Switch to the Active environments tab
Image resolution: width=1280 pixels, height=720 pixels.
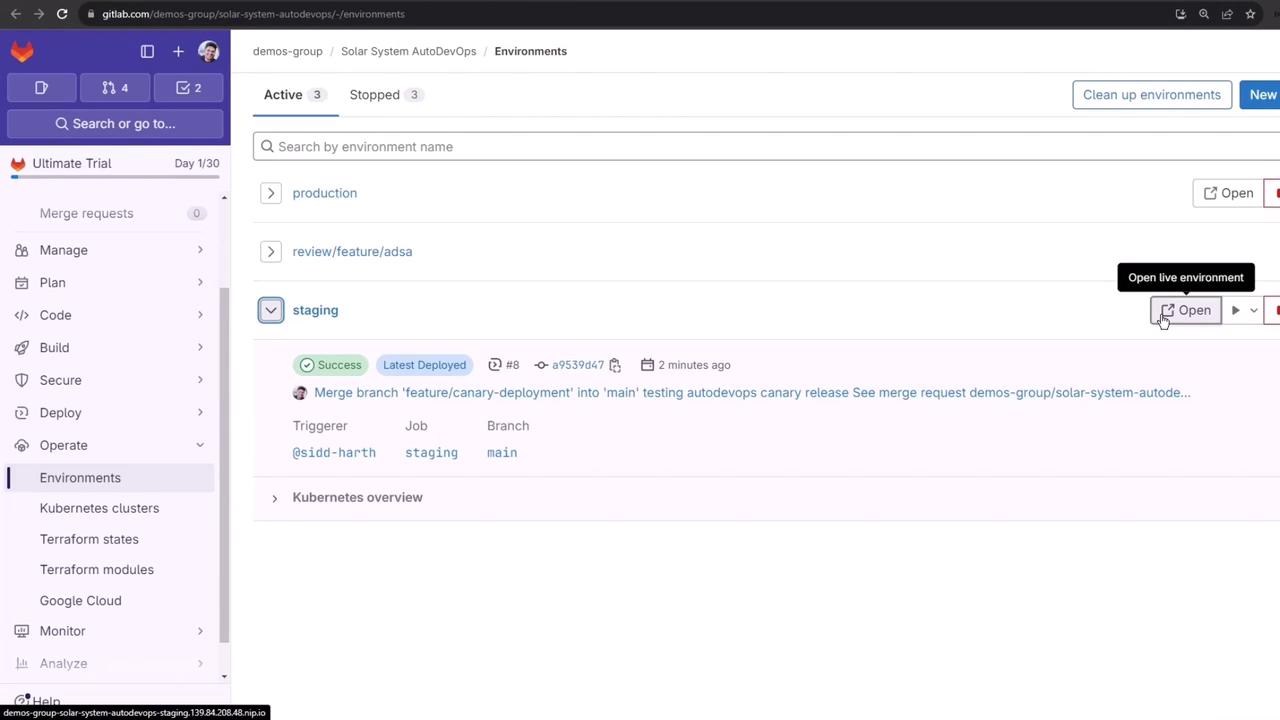[x=294, y=95]
